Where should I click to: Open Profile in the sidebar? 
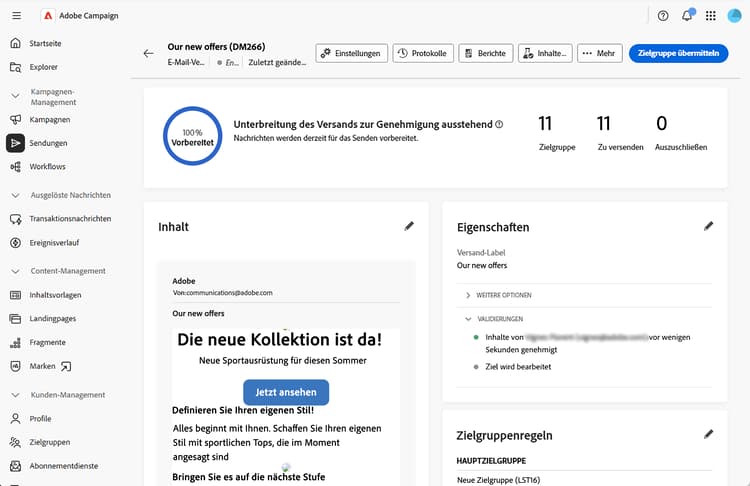[x=40, y=419]
